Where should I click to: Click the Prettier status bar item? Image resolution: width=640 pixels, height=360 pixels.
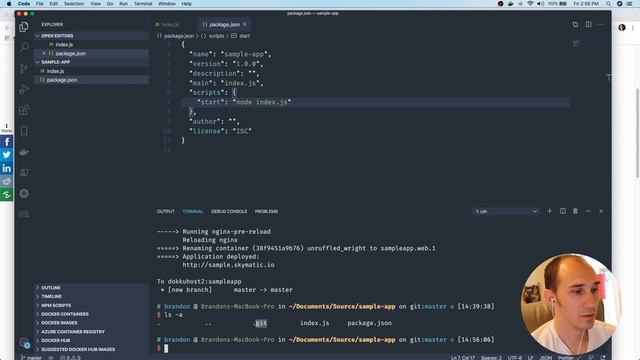[568, 358]
